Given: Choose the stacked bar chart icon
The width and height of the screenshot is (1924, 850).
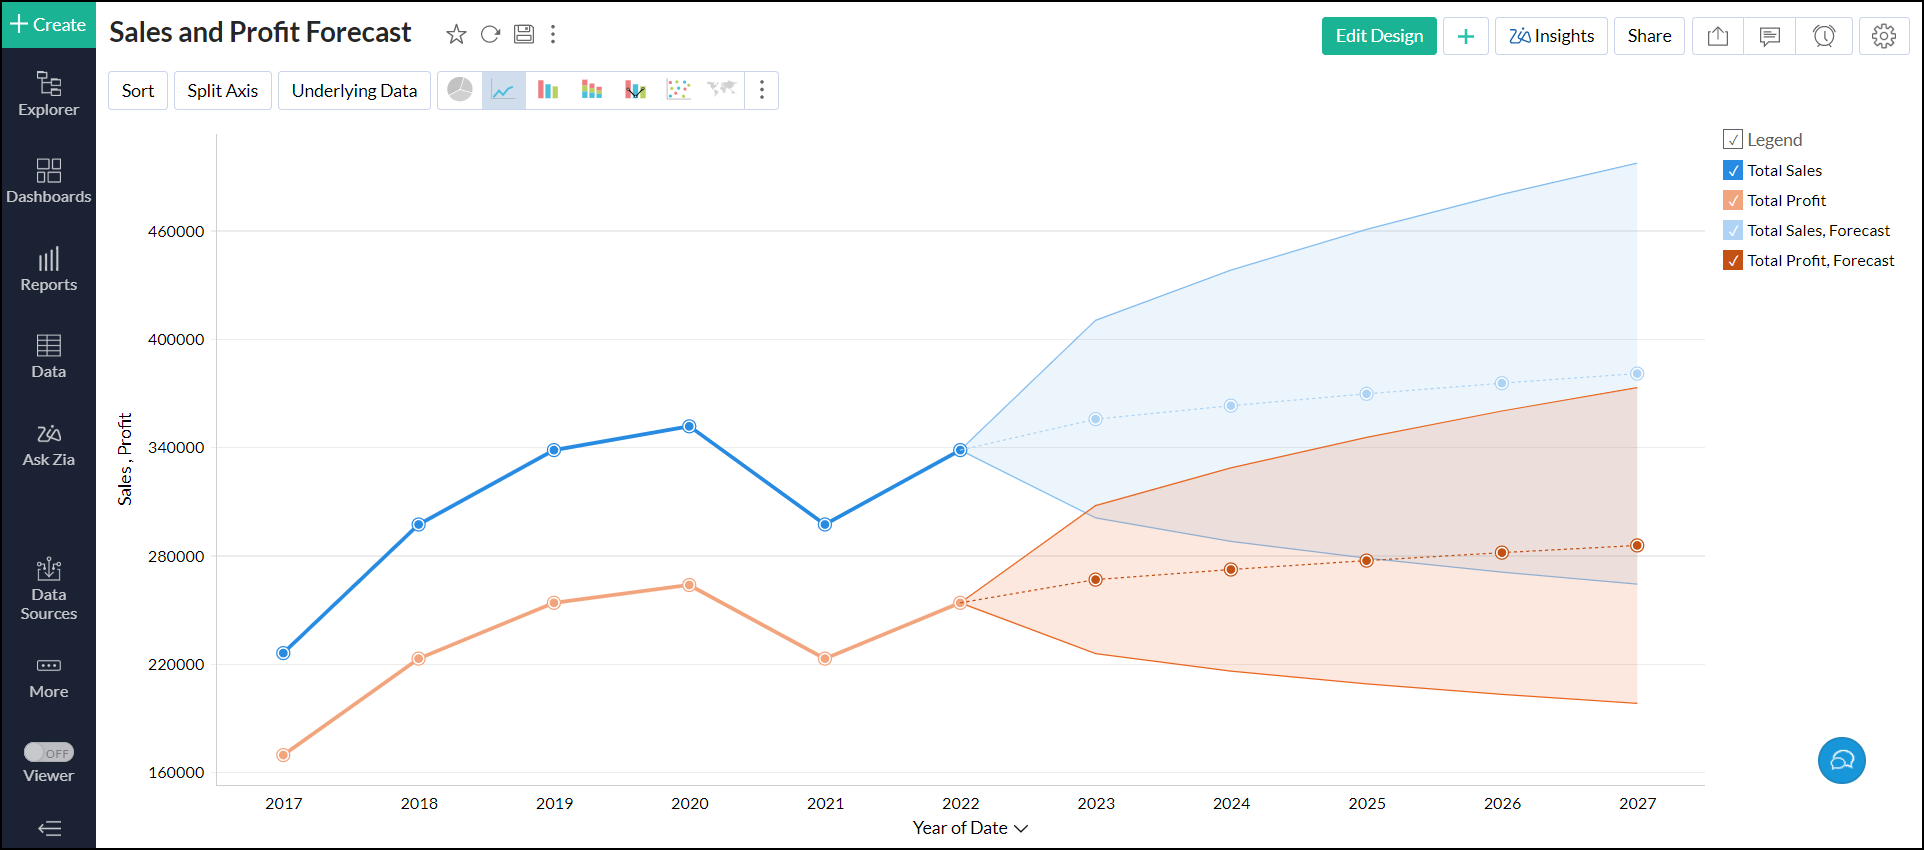Looking at the screenshot, I should [x=592, y=90].
